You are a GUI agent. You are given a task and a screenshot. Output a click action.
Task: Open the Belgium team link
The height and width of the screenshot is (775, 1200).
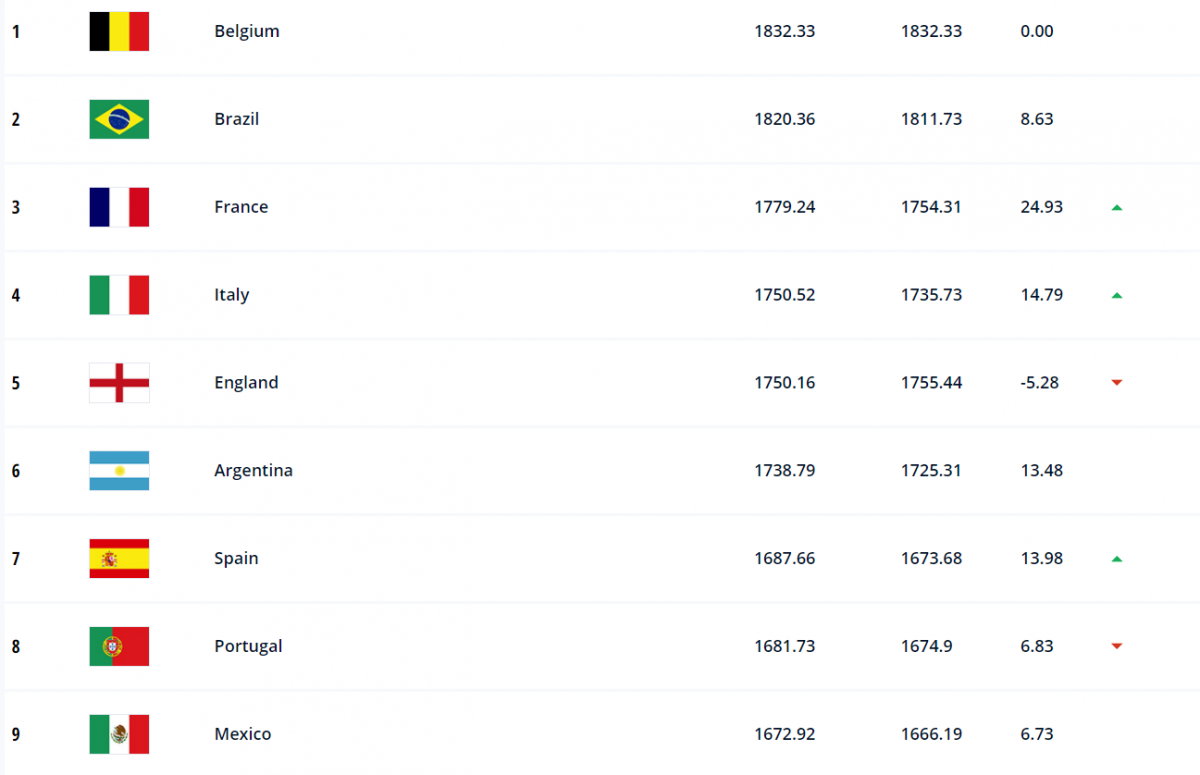tap(247, 31)
